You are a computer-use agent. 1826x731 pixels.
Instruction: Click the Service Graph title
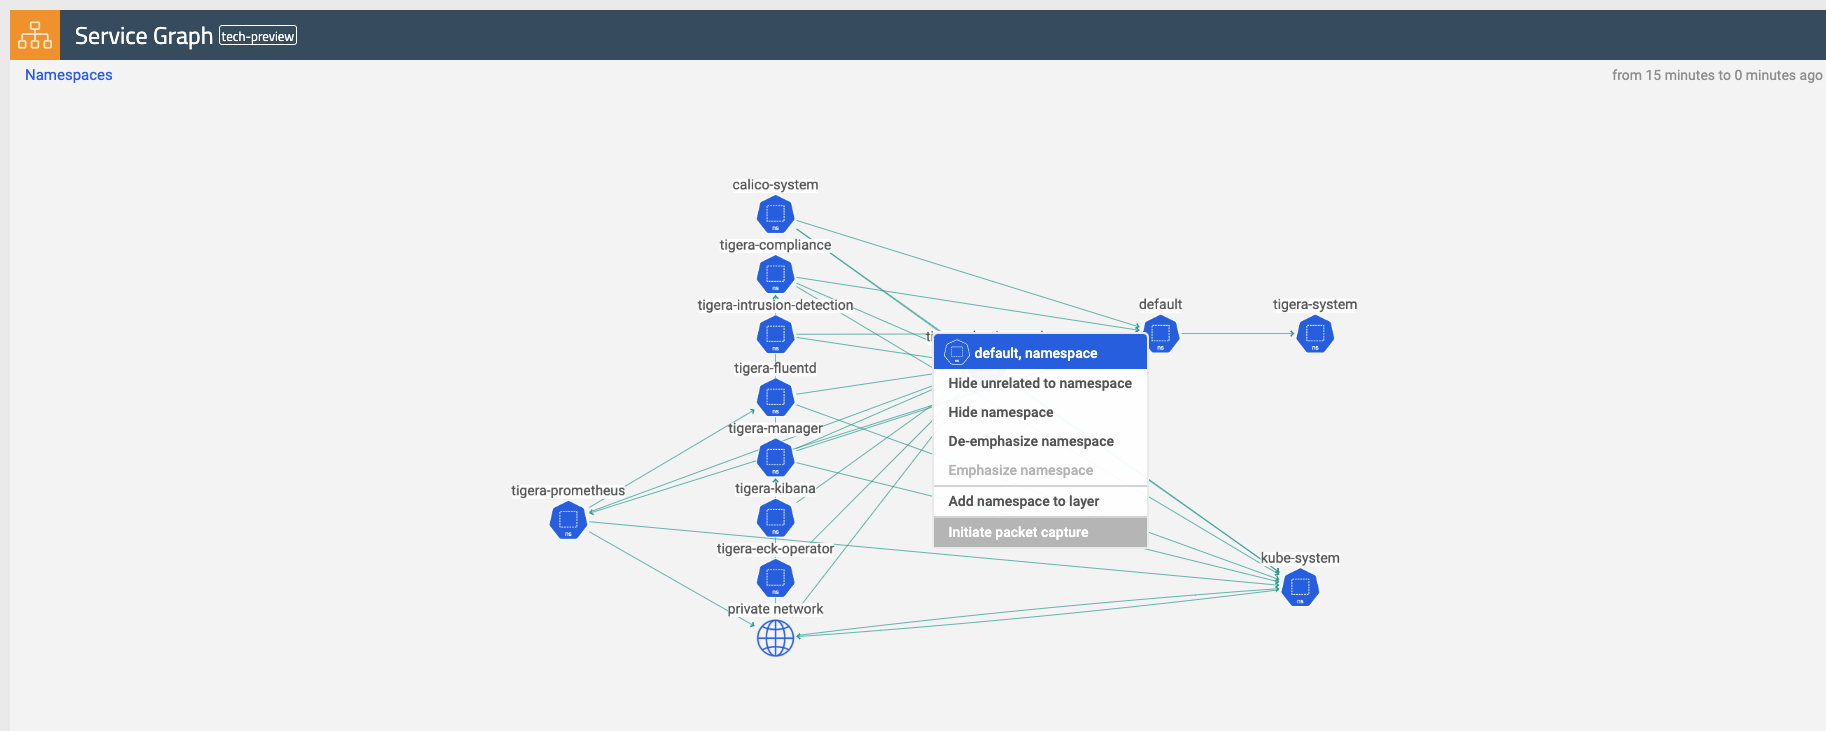(144, 36)
